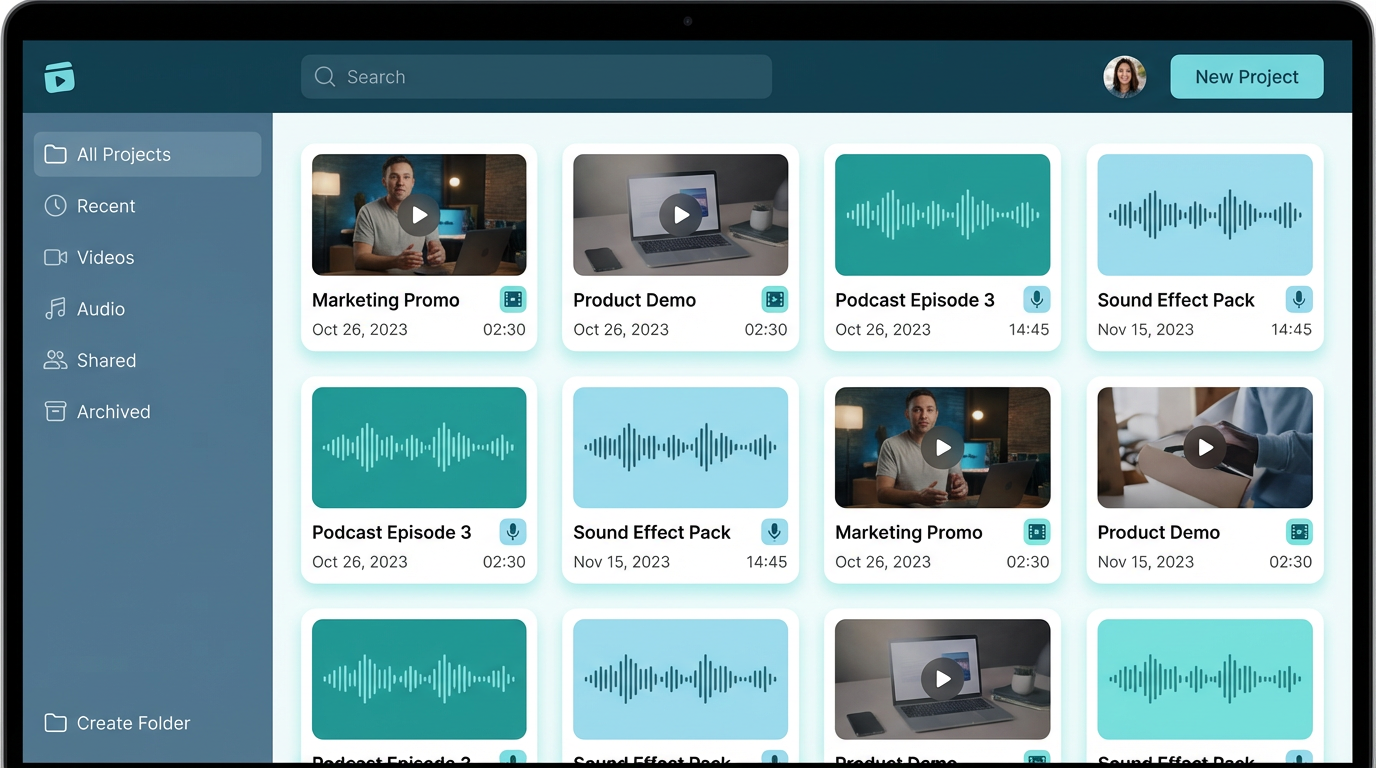This screenshot has height=768, width=1376.
Task: Open the Archived section
Action: 113,412
